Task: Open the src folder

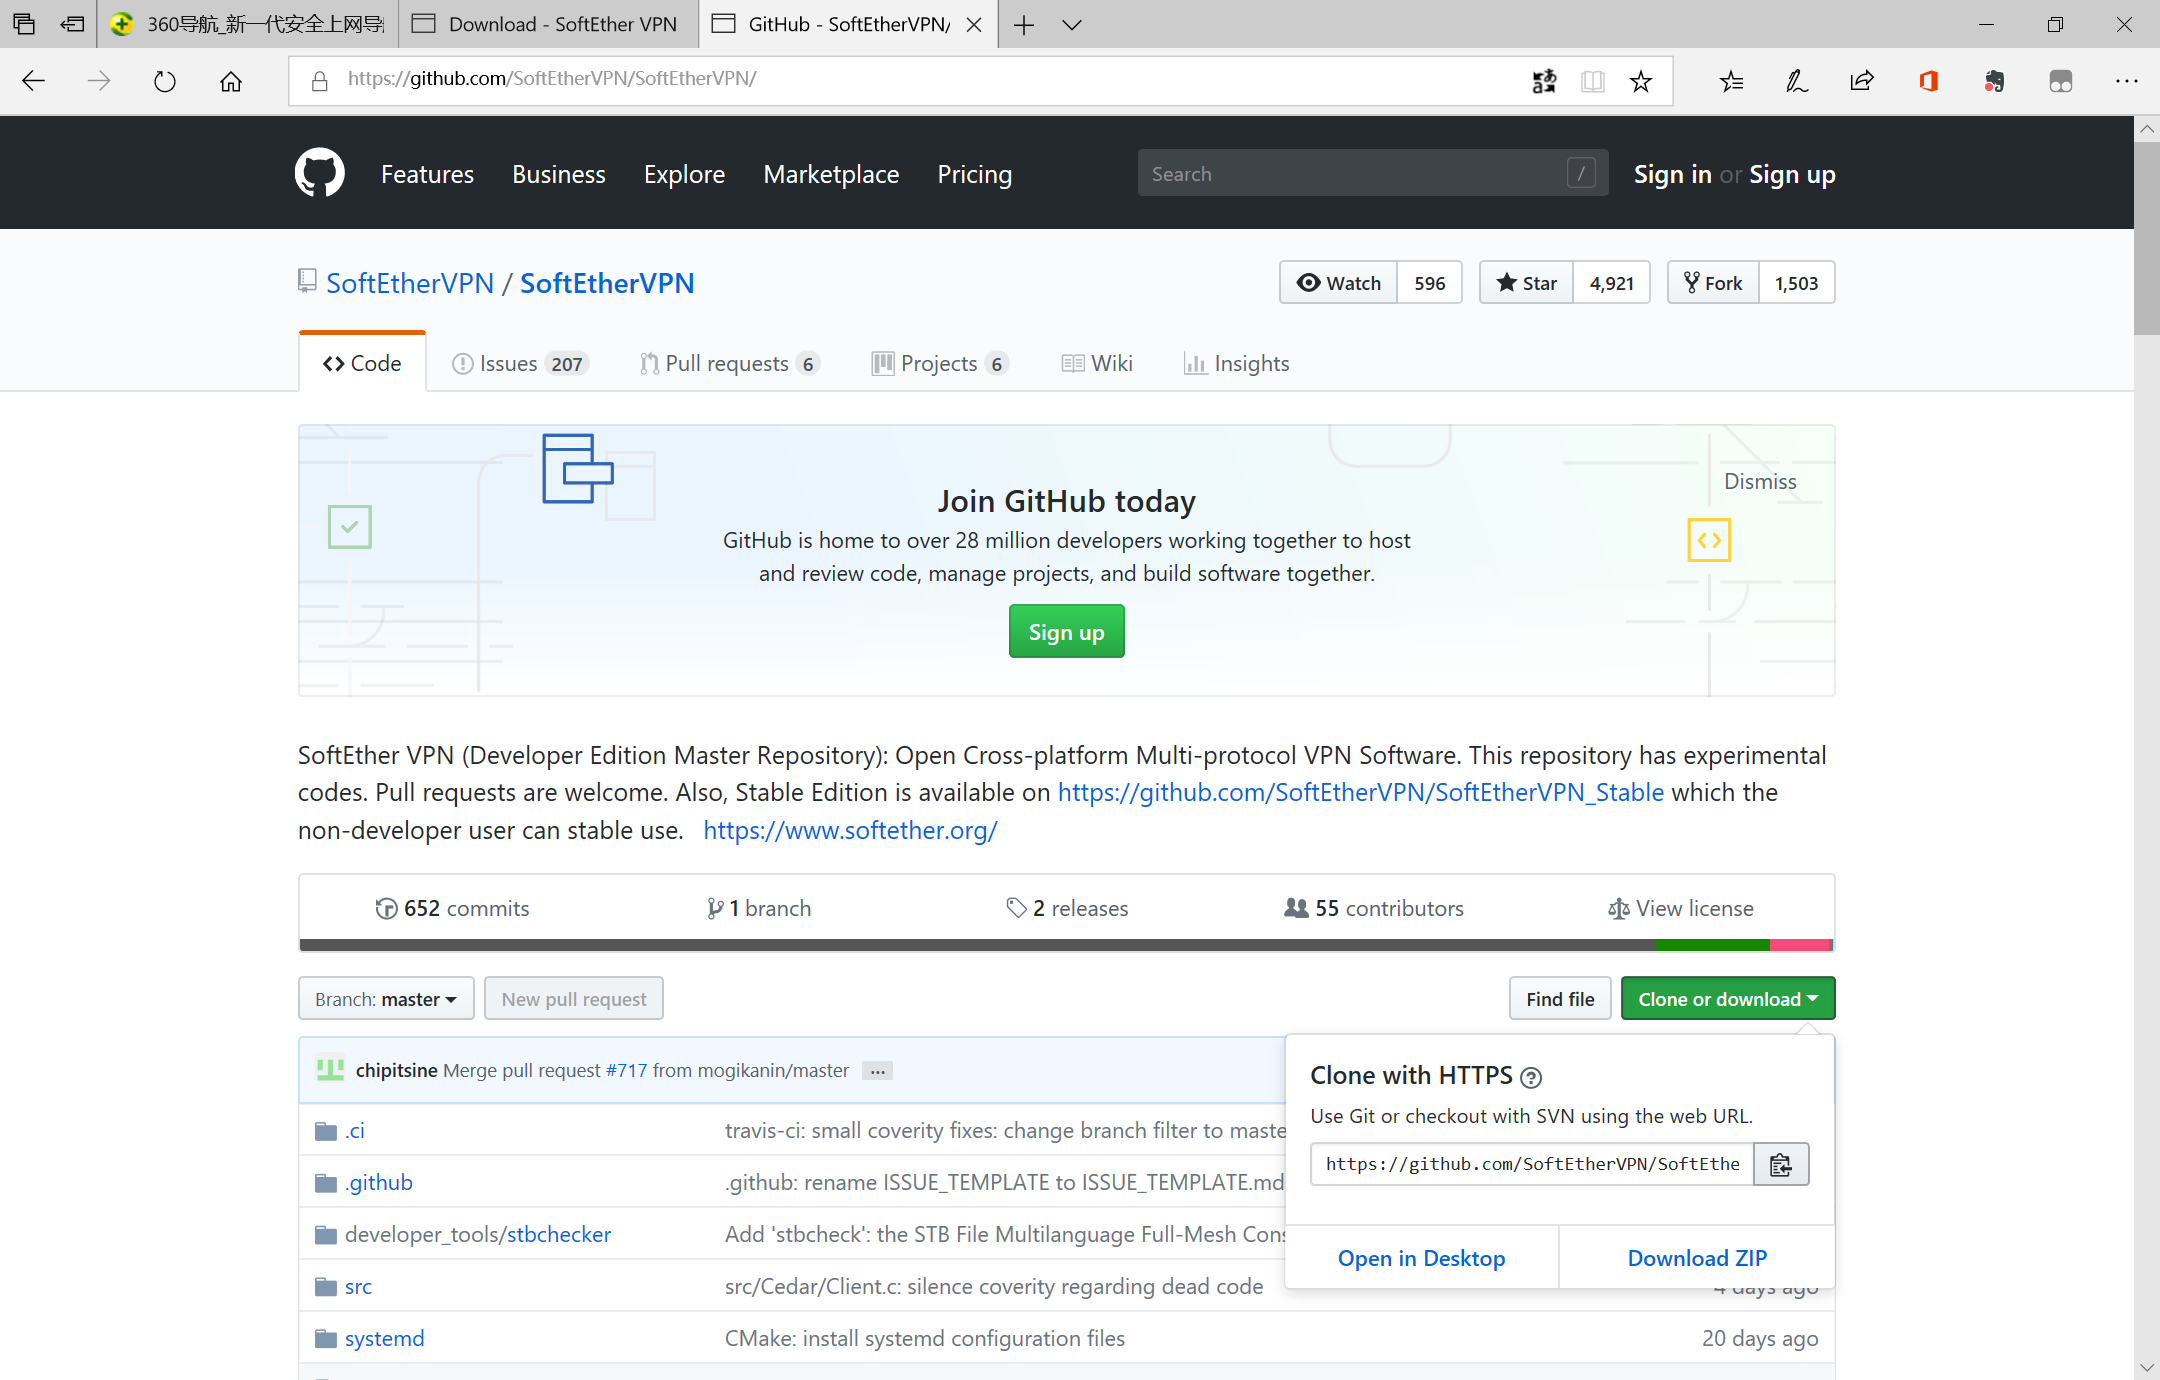Action: (358, 1286)
